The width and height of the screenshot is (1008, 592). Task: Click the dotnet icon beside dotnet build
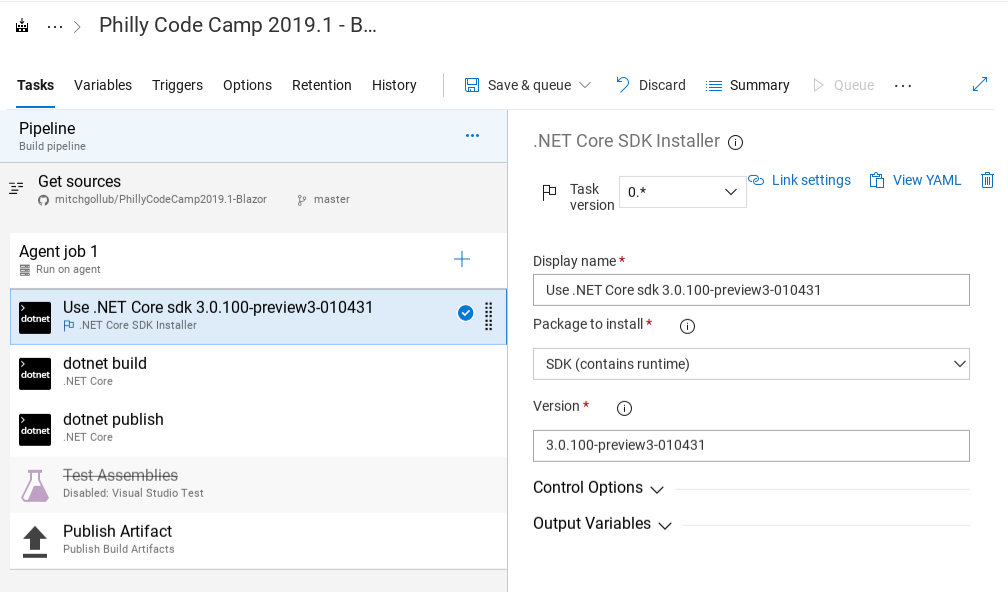[x=35, y=374]
